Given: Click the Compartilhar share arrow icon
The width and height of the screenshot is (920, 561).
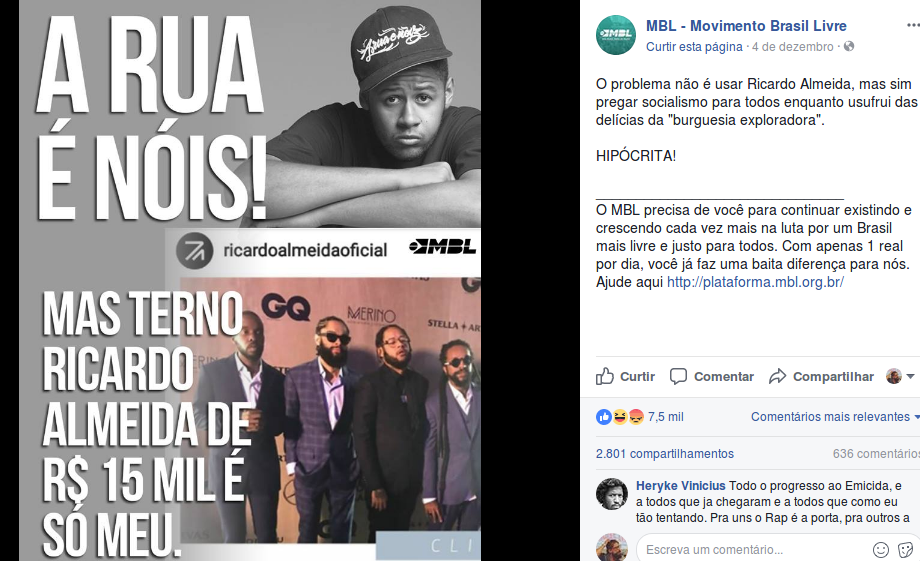Looking at the screenshot, I should point(777,376).
